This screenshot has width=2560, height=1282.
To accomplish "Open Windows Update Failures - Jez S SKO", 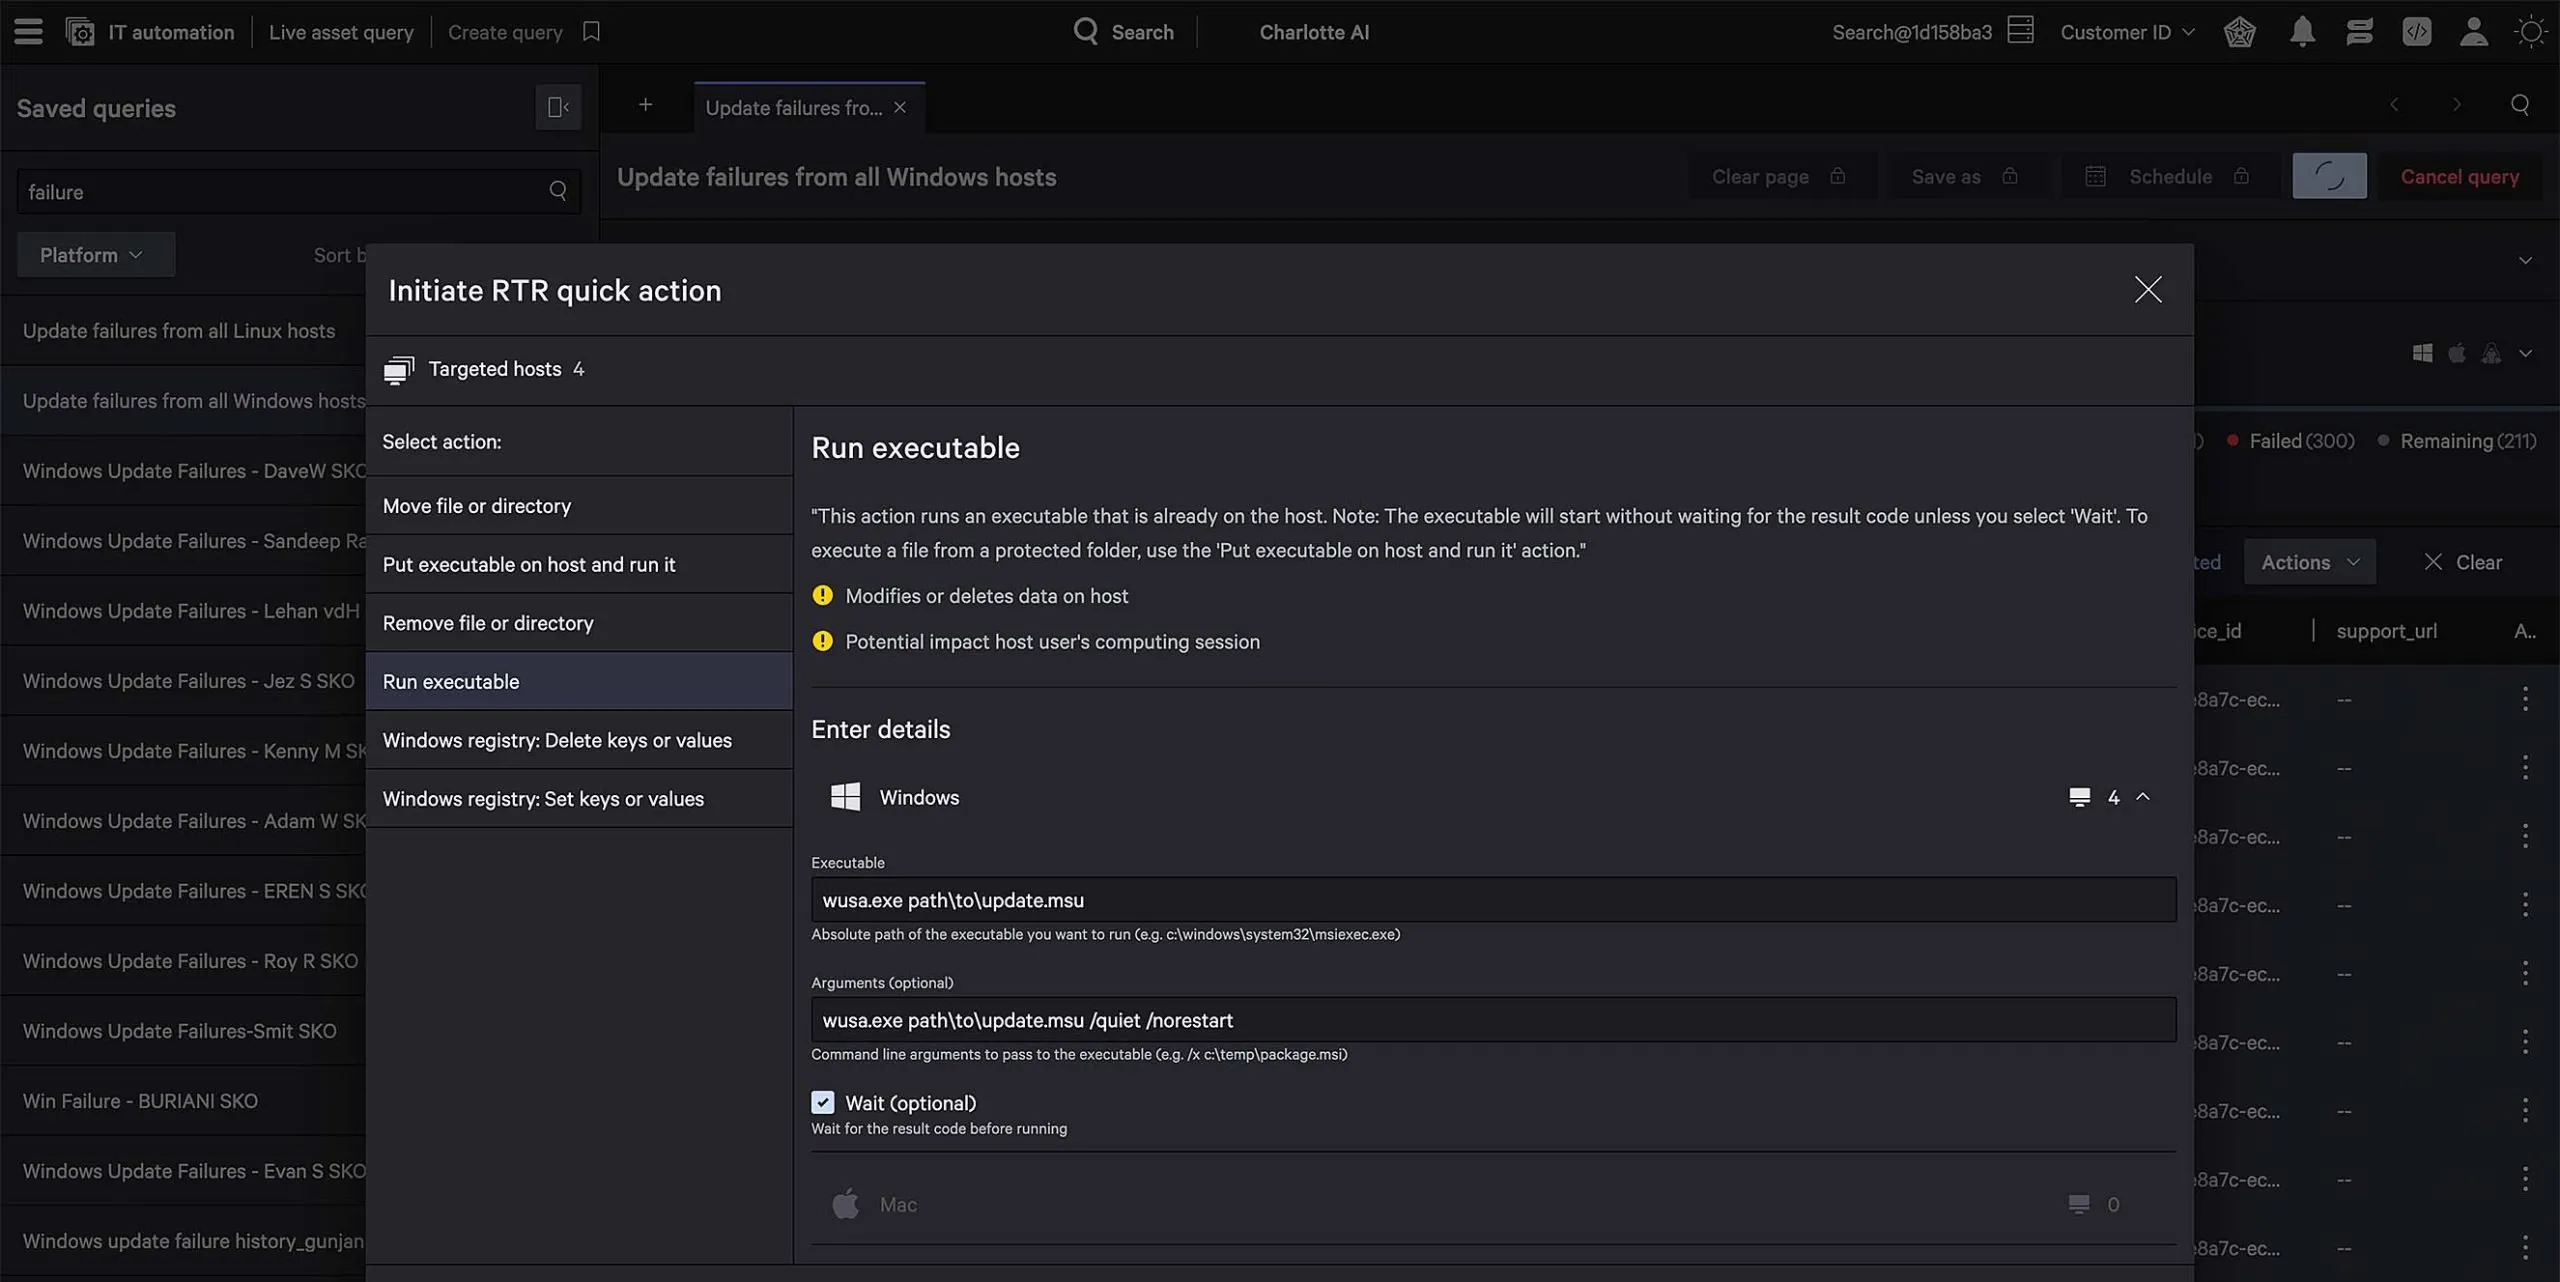I will click(x=188, y=680).
